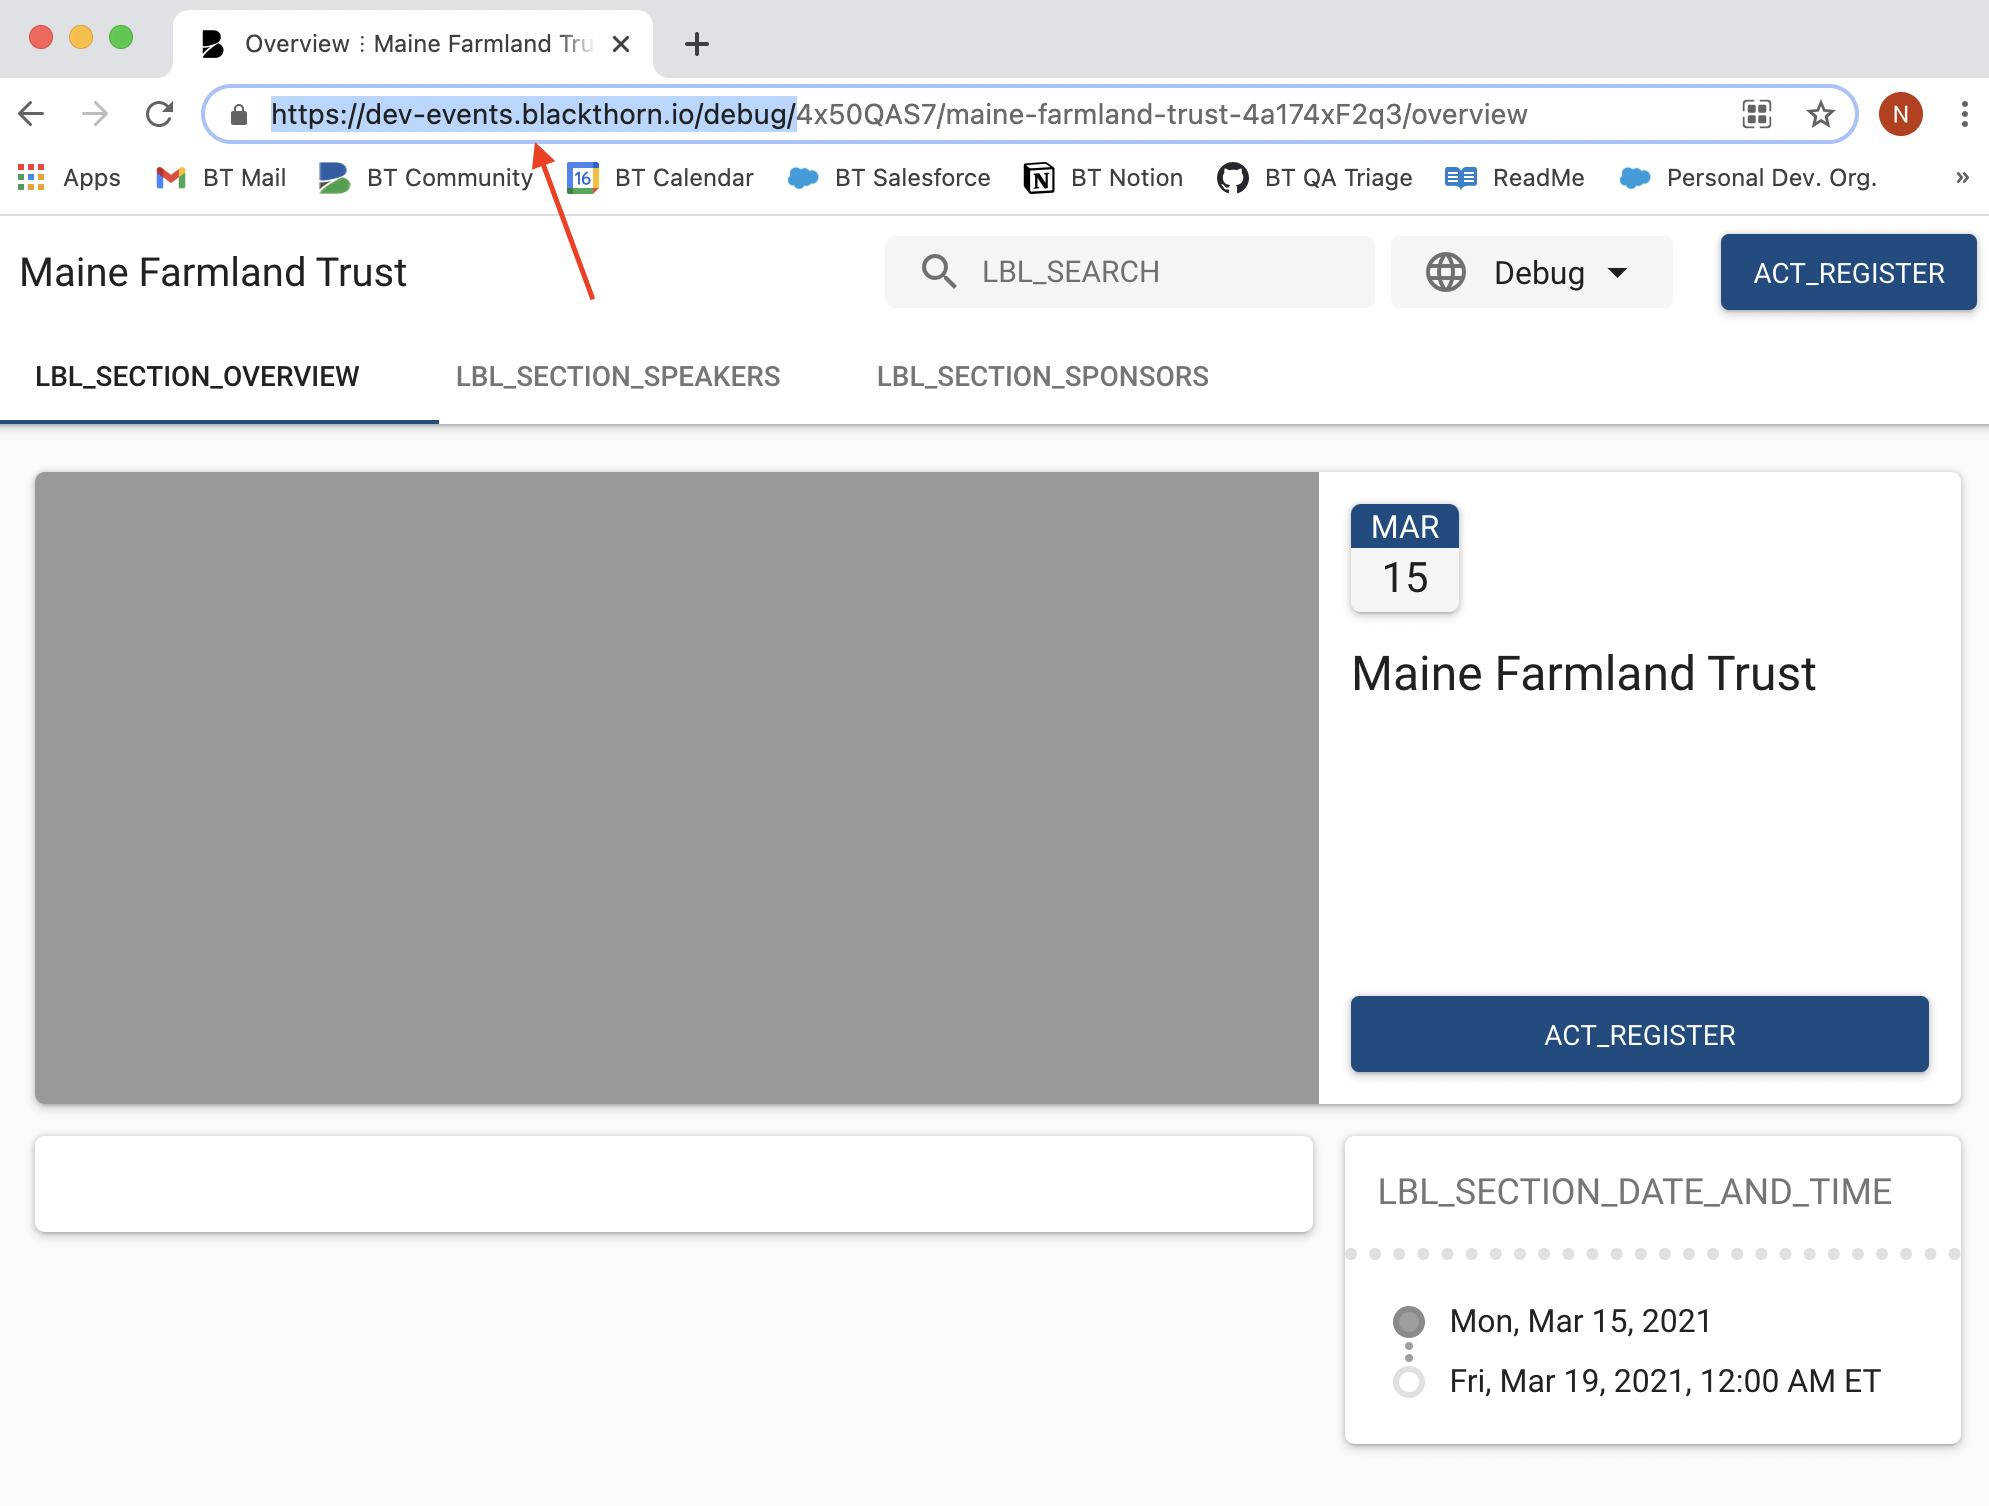Click the ACT_REGISTER button in event card
The image size is (1989, 1506).
click(x=1640, y=1034)
